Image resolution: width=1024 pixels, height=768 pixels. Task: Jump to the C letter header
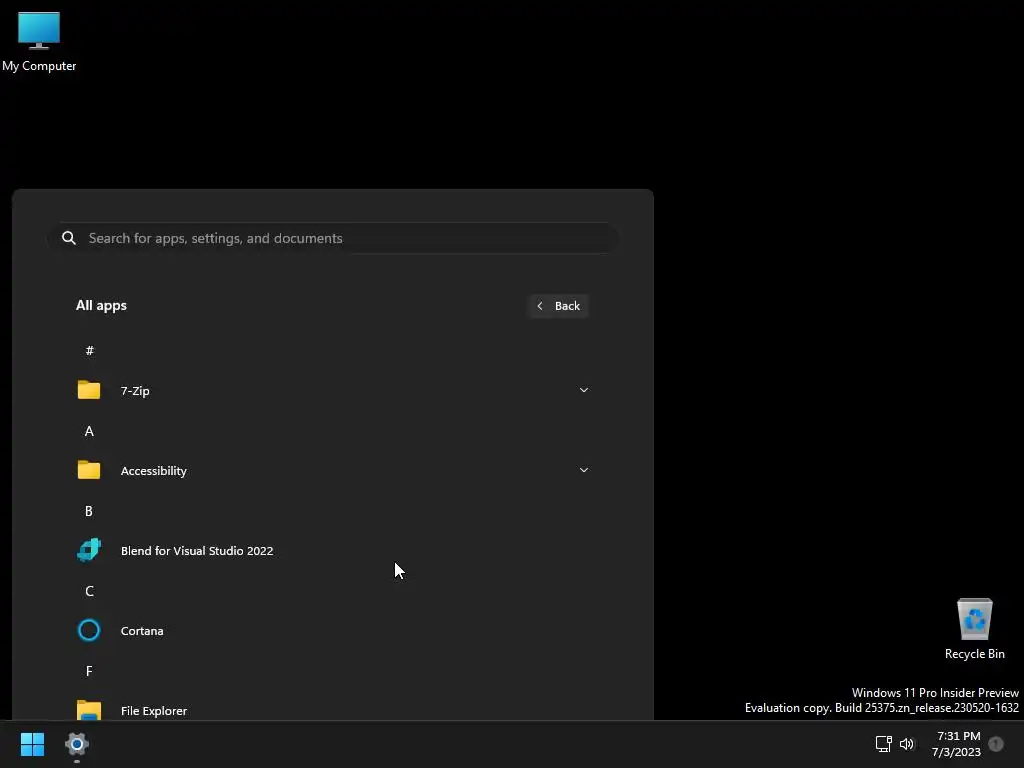point(89,591)
